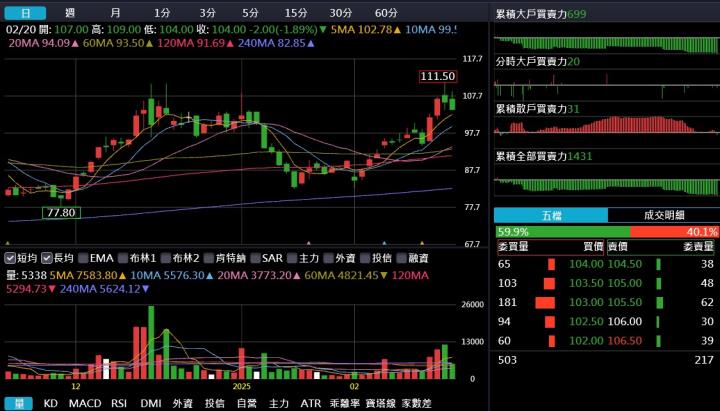Viewport: 720px width, 411px height.
Task: Switch to the 月 monthly chart tab
Action: pyautogui.click(x=115, y=13)
